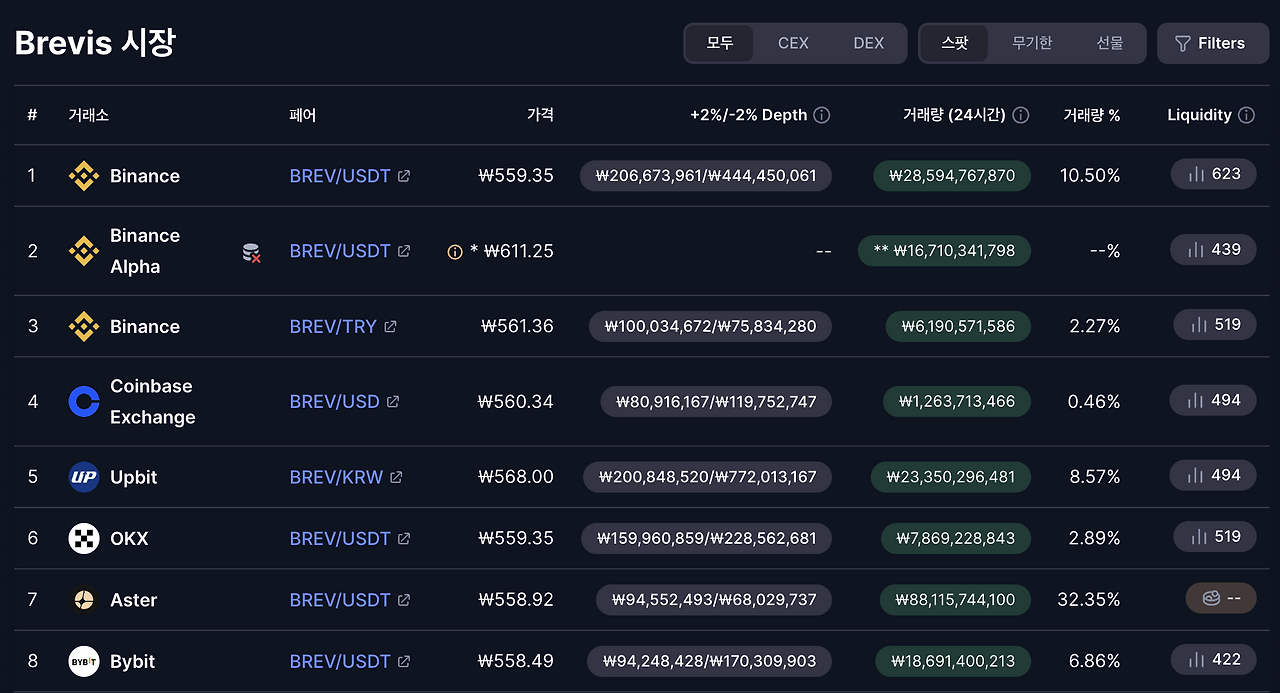Open BREV/USDT pair link for Binance row 1
The width and height of the screenshot is (1280, 693).
pos(350,176)
